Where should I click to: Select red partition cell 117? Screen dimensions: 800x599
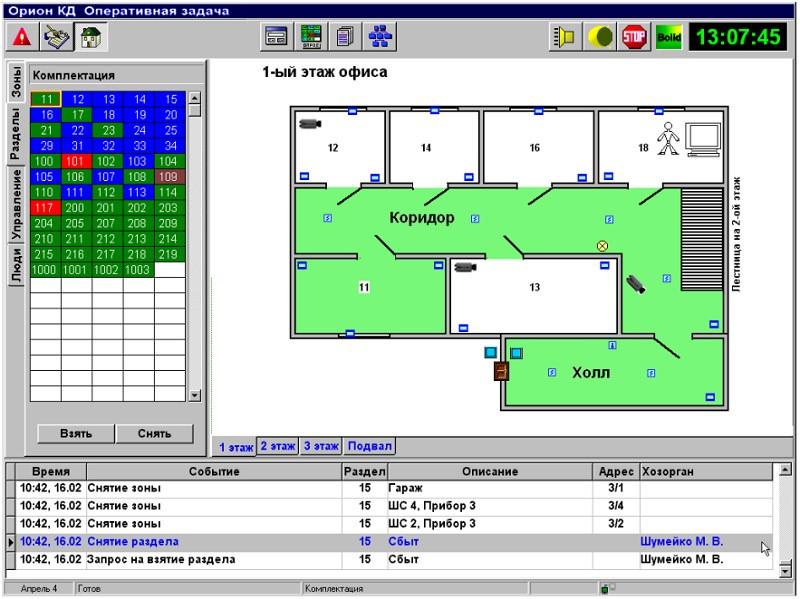point(45,208)
